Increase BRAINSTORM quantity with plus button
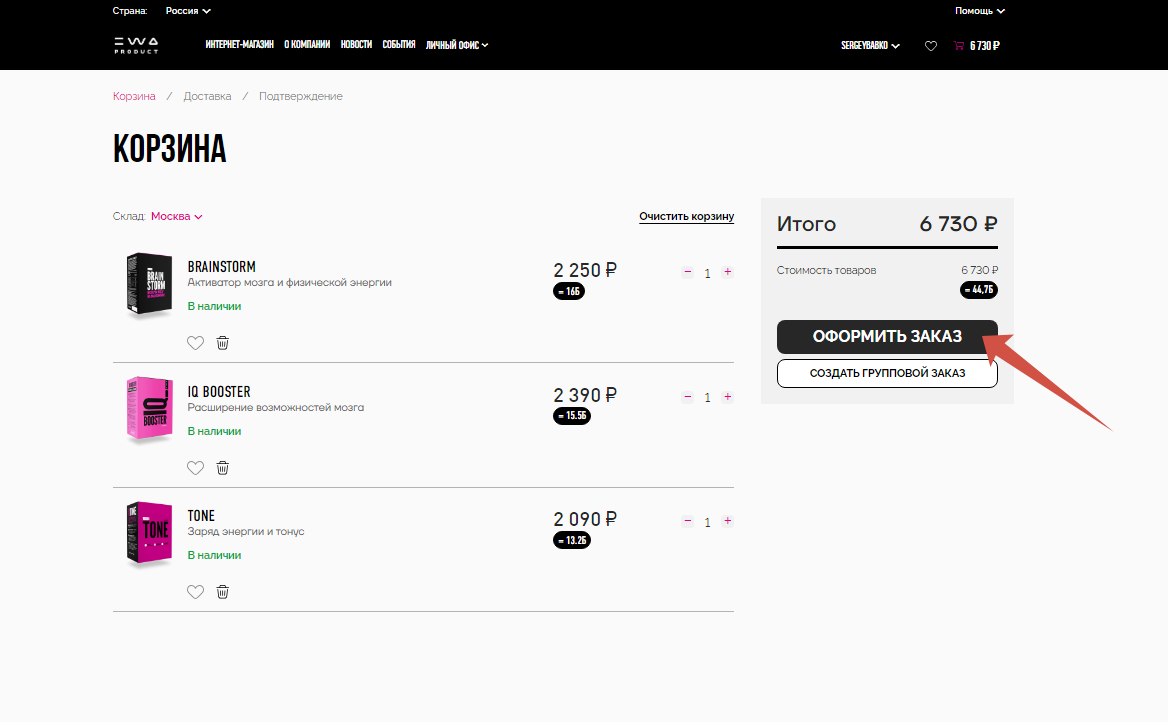This screenshot has width=1168, height=722. pos(727,272)
